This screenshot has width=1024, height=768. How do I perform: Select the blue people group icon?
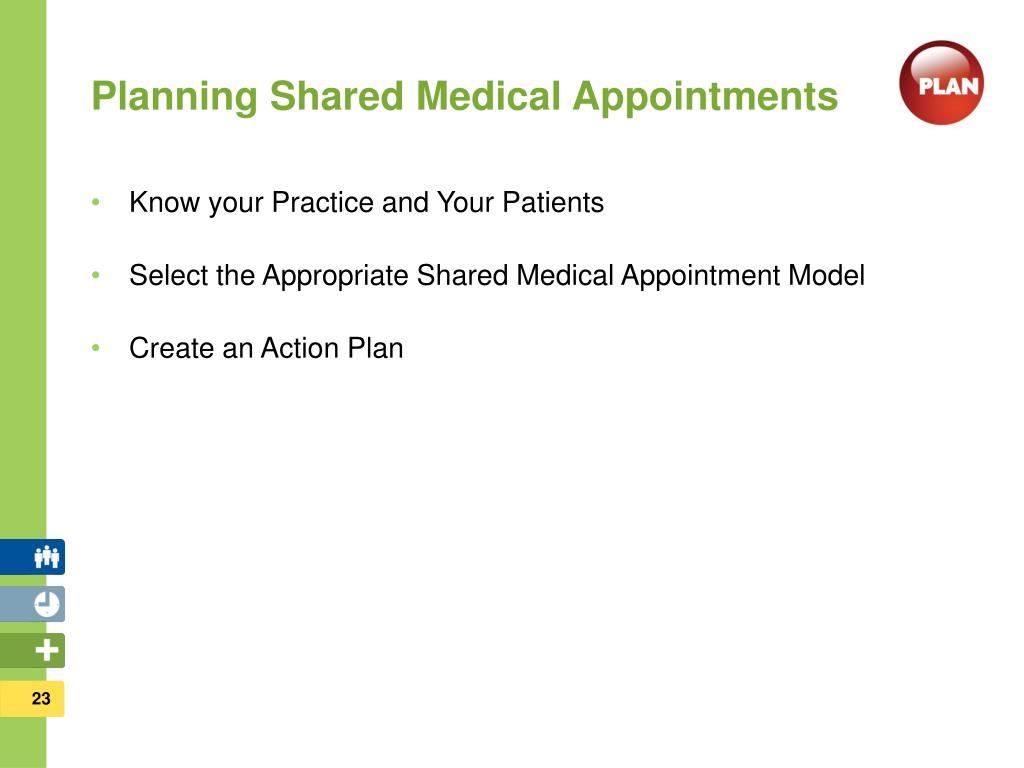(46, 557)
